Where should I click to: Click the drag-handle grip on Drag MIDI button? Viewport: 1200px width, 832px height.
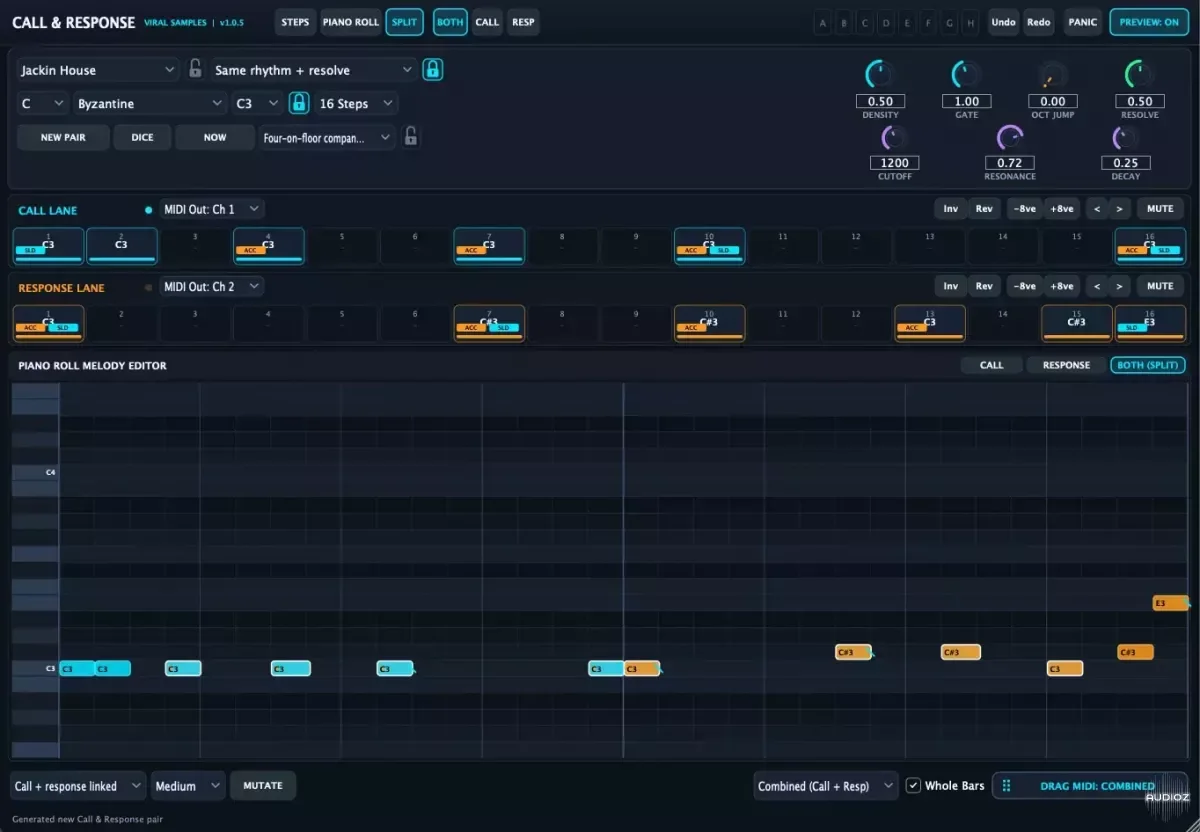pos(1007,786)
